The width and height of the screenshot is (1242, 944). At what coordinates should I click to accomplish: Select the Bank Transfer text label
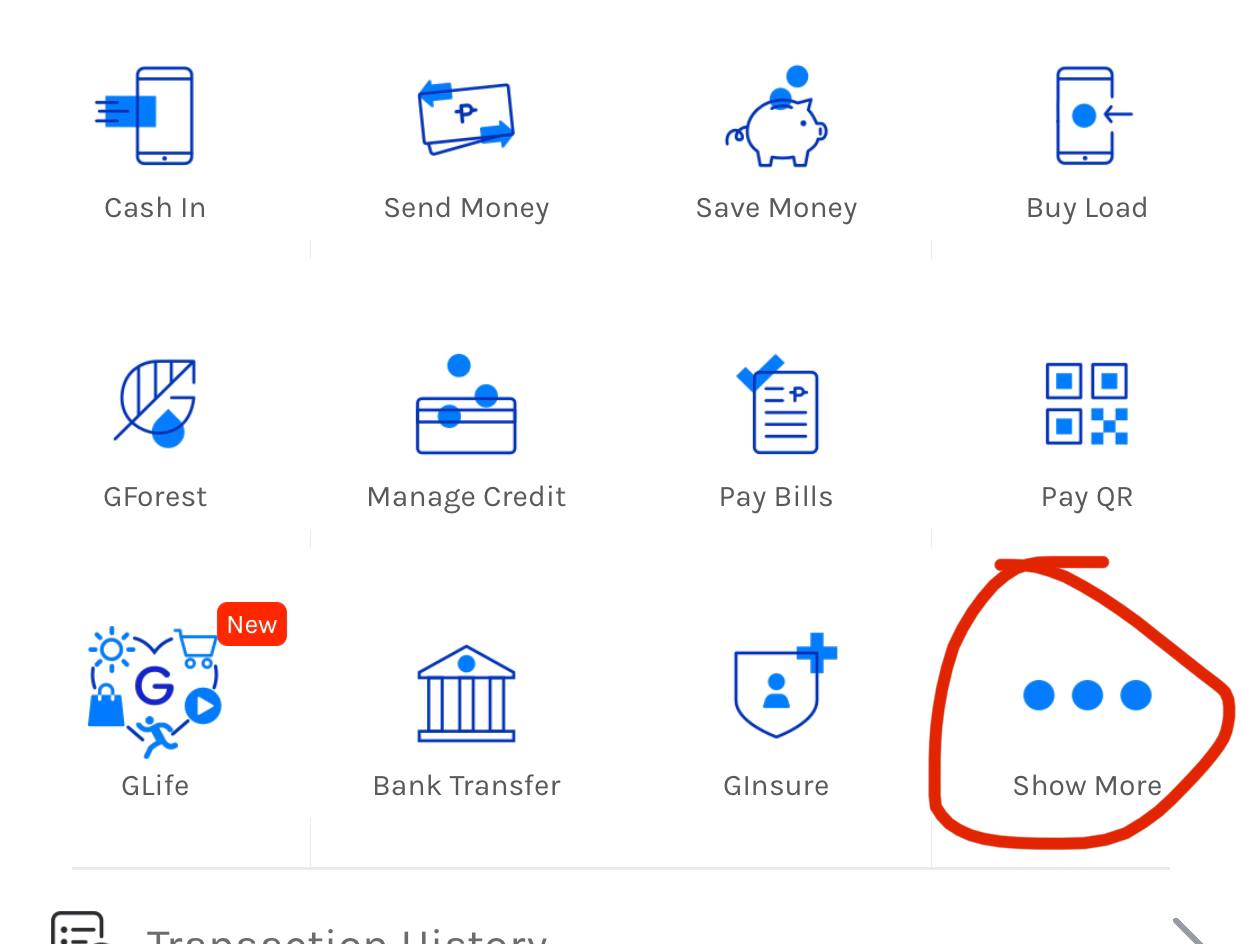click(466, 786)
